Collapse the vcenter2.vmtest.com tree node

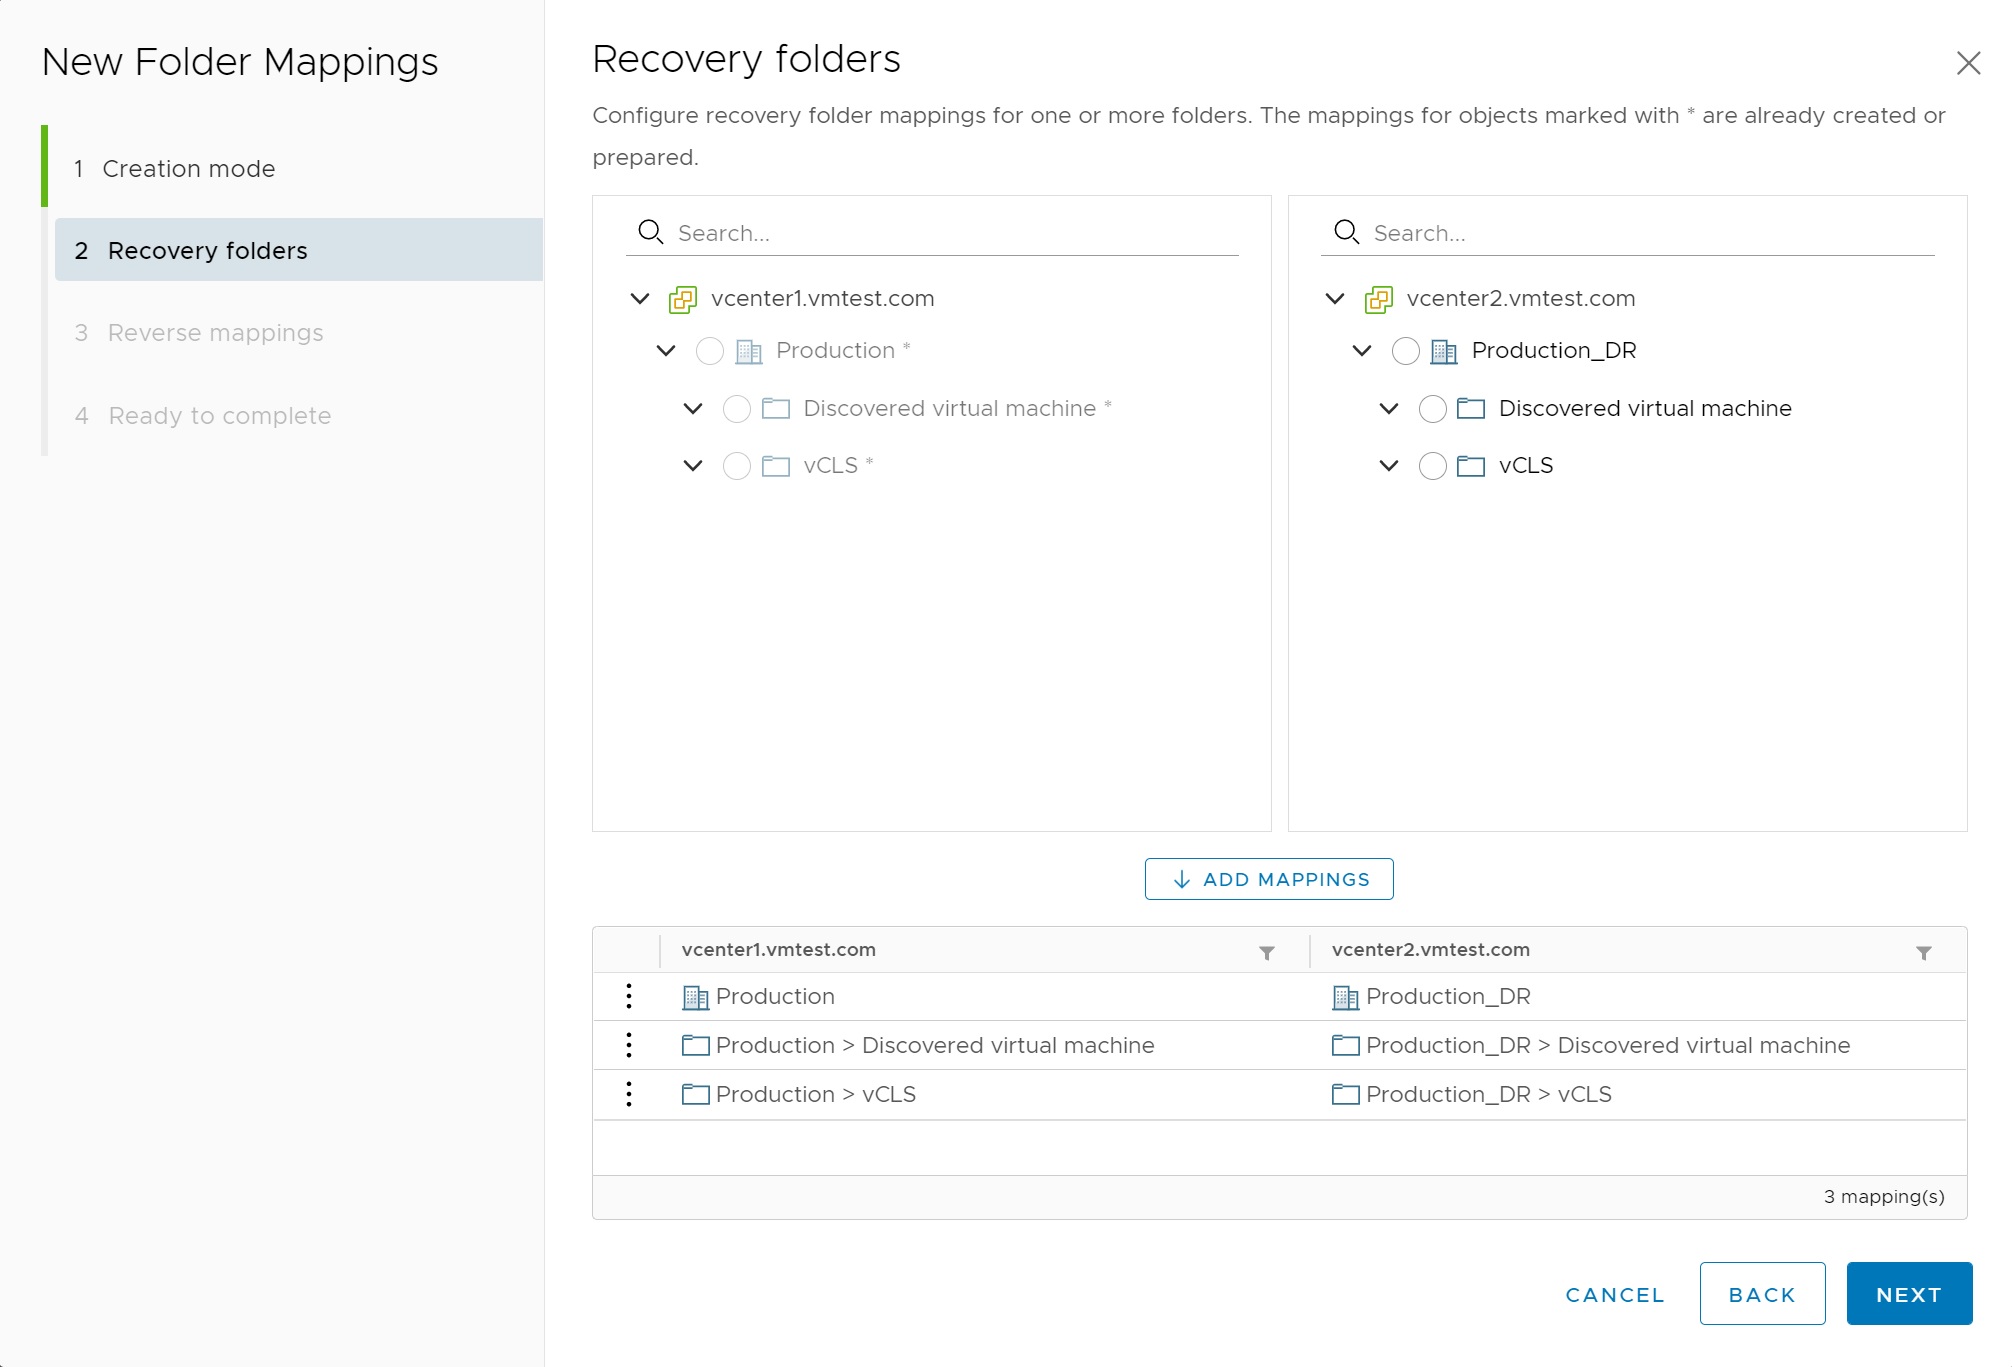click(1335, 298)
